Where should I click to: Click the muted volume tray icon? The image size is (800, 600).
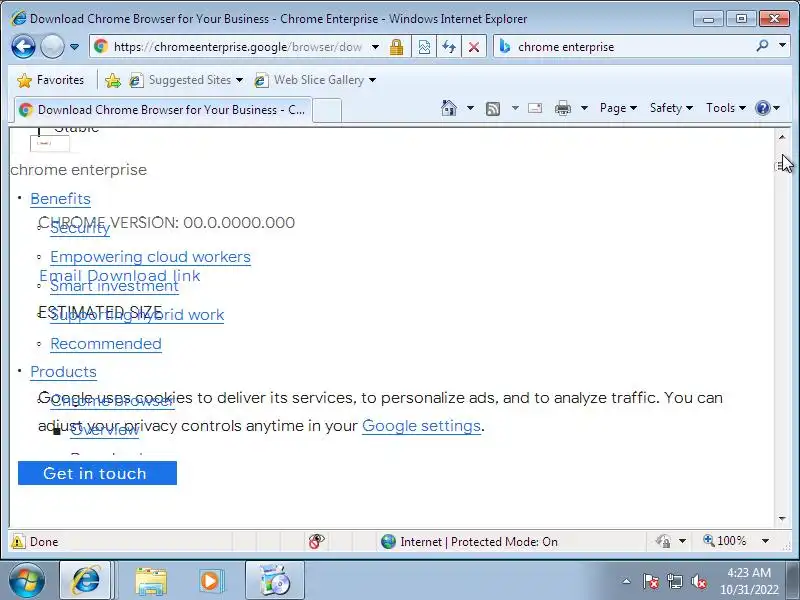click(x=698, y=581)
